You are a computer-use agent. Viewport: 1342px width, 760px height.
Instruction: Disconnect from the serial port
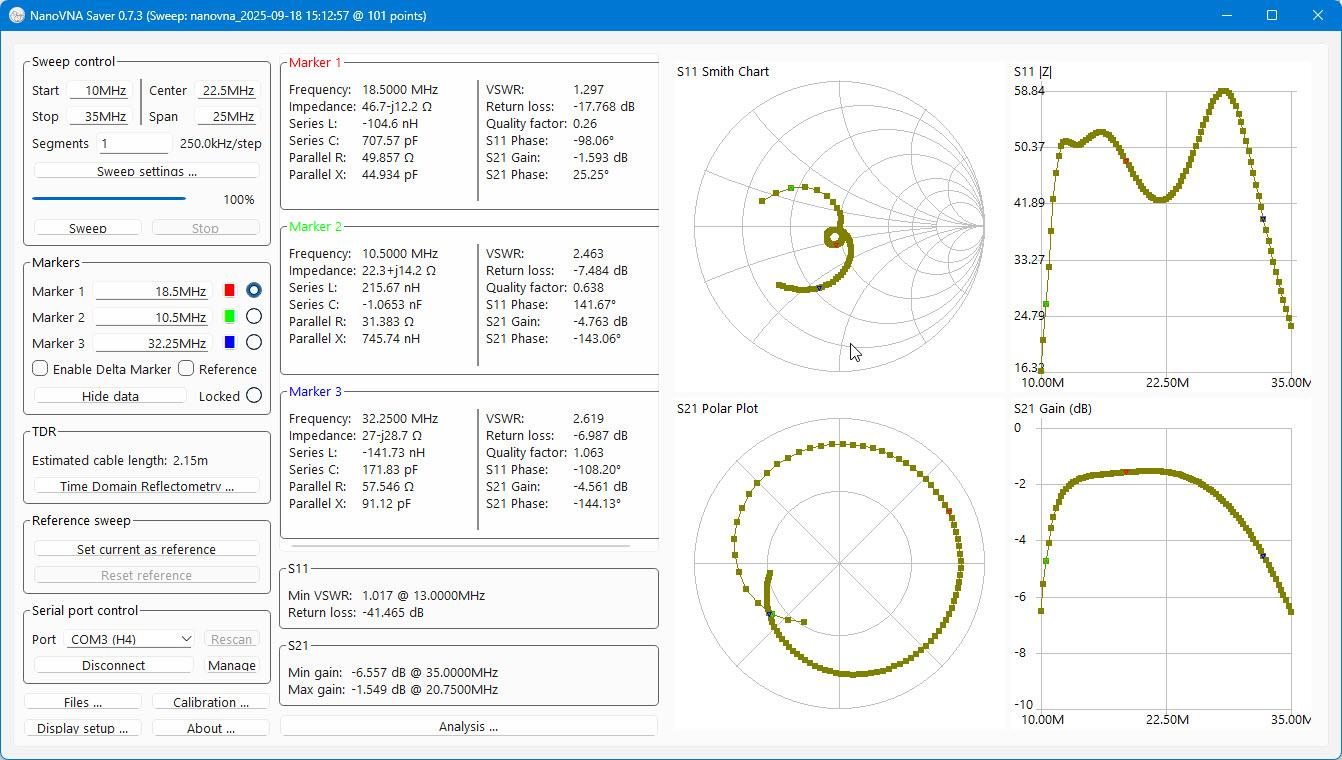[x=114, y=665]
